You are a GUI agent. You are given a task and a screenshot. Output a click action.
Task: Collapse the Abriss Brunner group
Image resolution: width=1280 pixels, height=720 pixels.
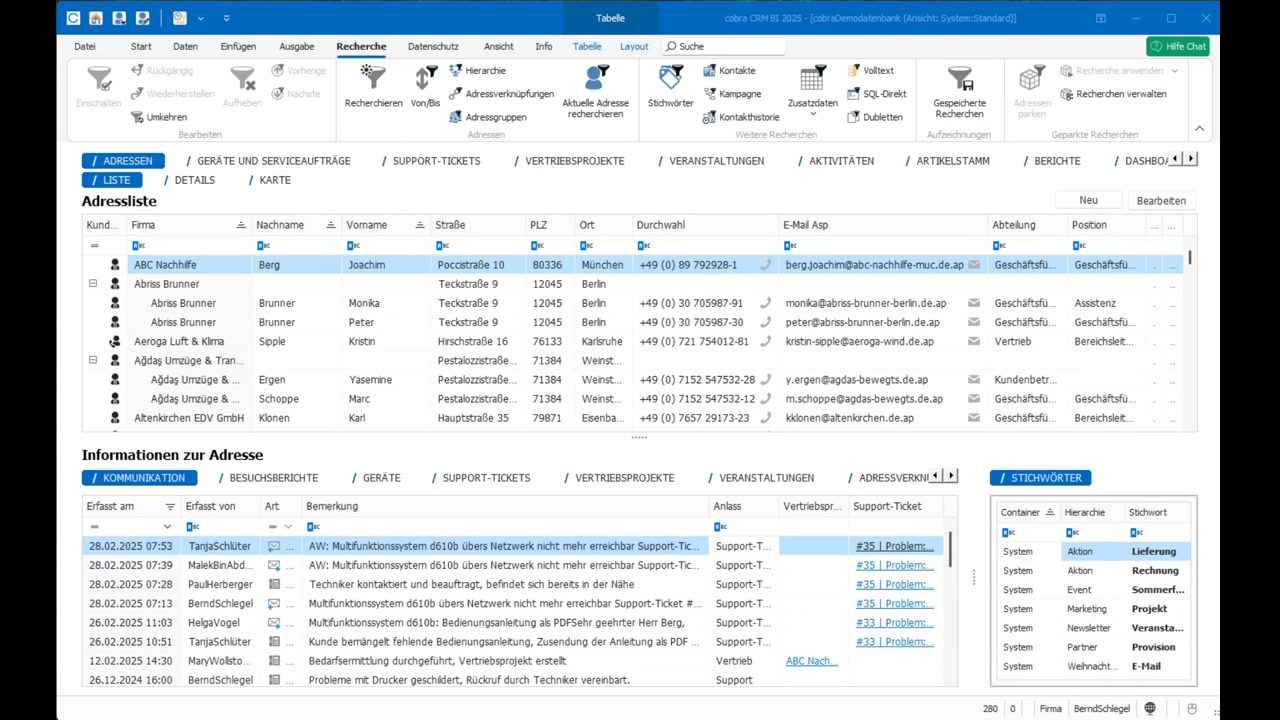[93, 284]
